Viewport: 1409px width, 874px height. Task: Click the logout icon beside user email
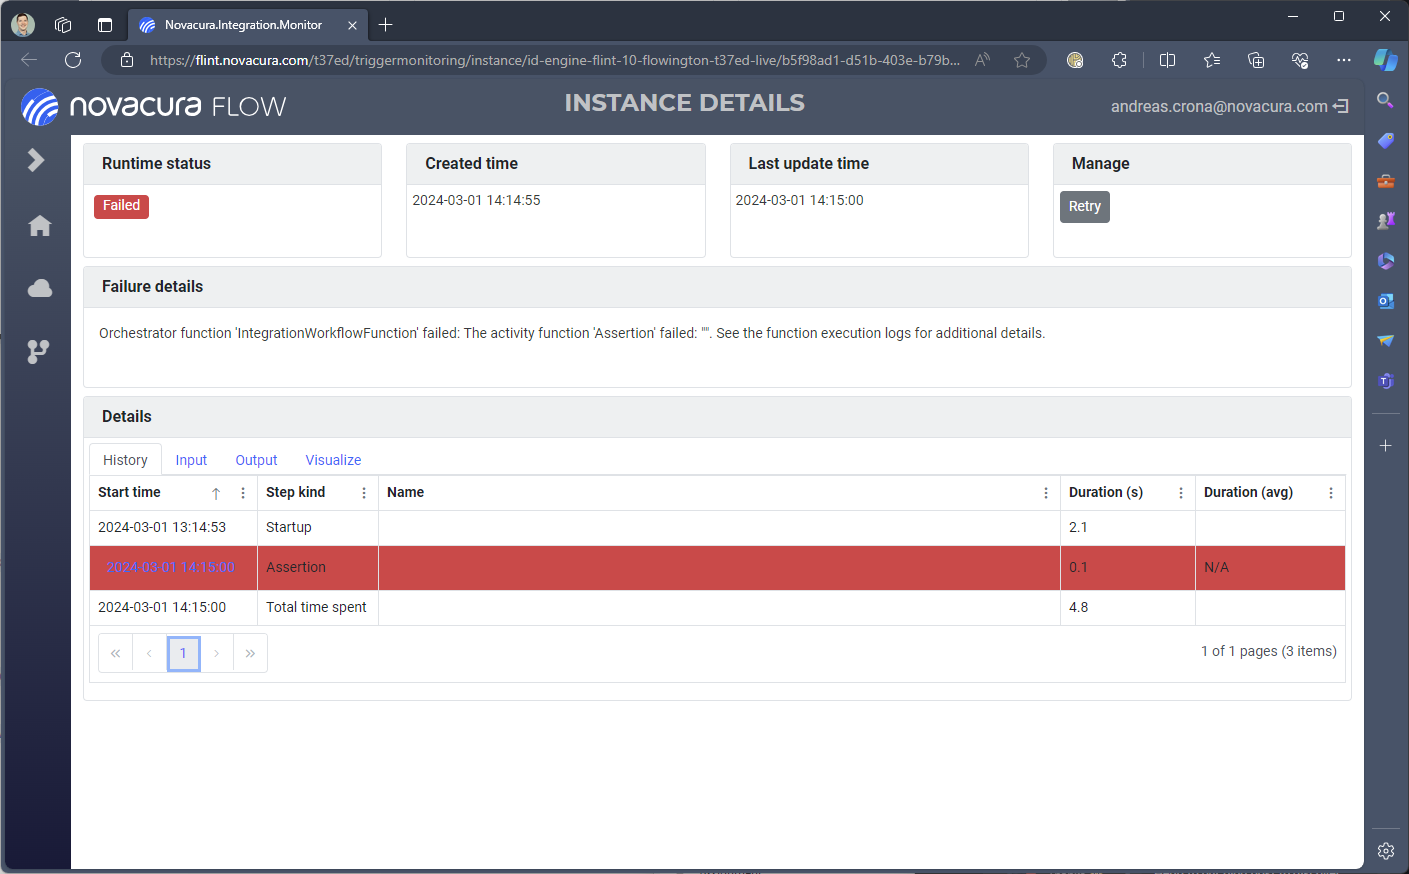click(x=1341, y=106)
